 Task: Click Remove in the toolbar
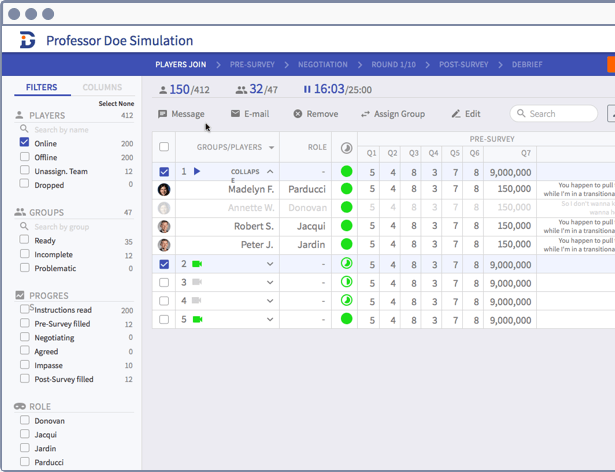coord(315,114)
